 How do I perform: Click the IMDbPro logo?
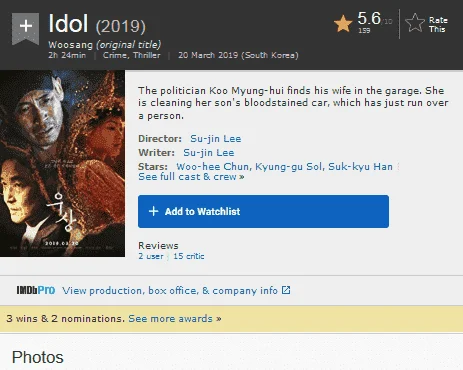click(36, 290)
